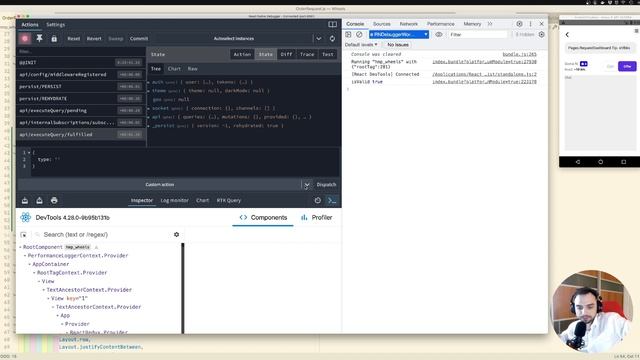Open the Trace inspector tab
The image size is (640, 360).
point(307,54)
